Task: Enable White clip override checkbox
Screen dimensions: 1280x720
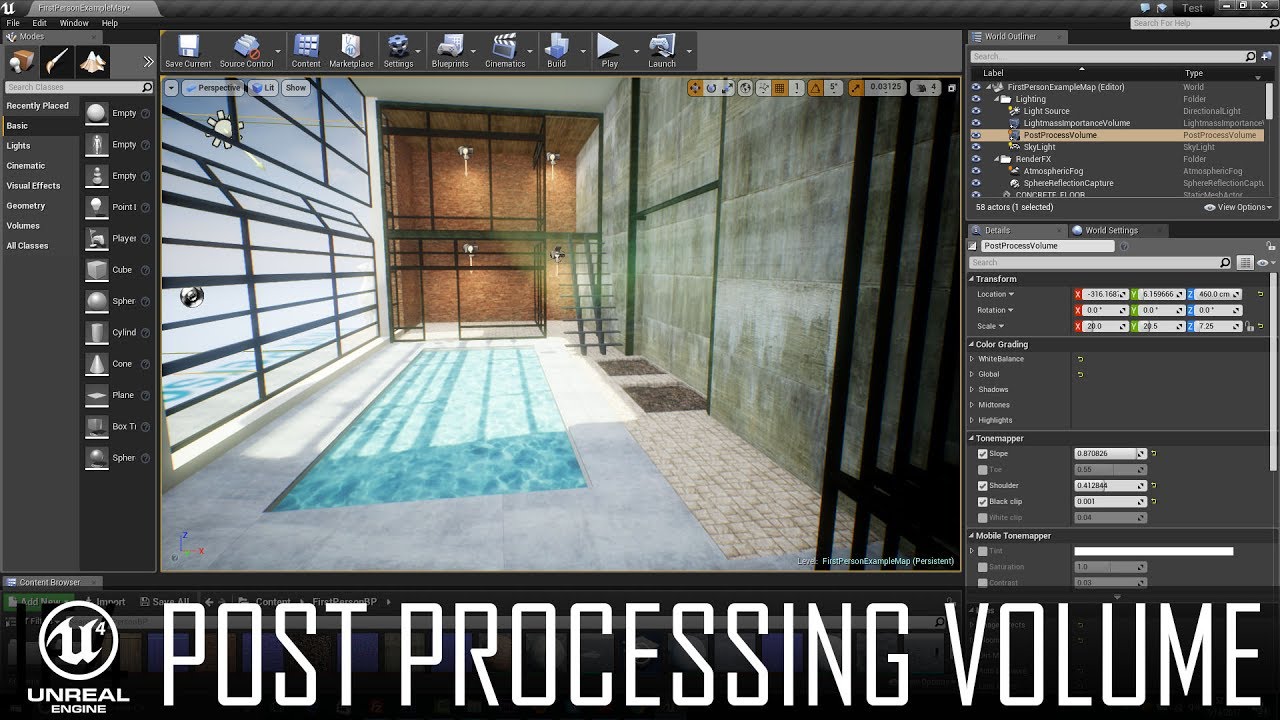Action: click(x=982, y=518)
